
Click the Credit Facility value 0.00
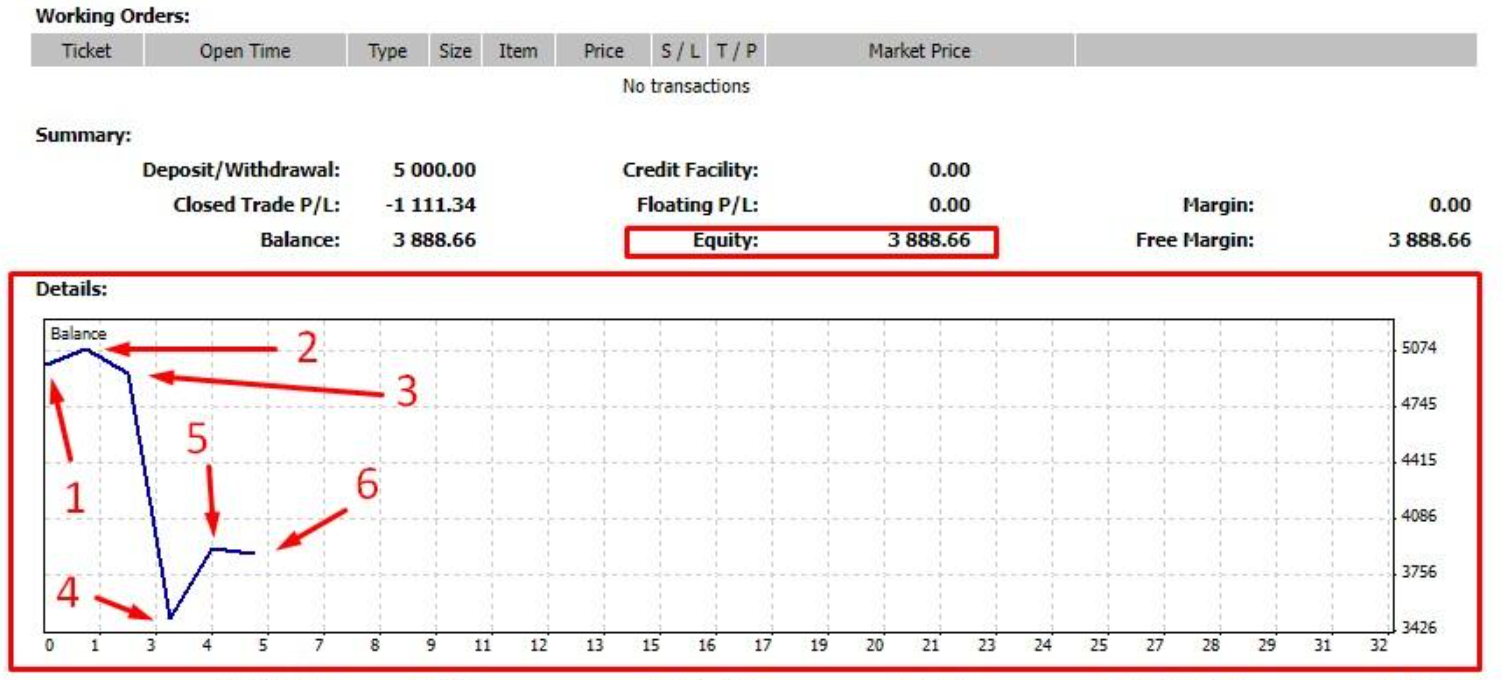(949, 171)
